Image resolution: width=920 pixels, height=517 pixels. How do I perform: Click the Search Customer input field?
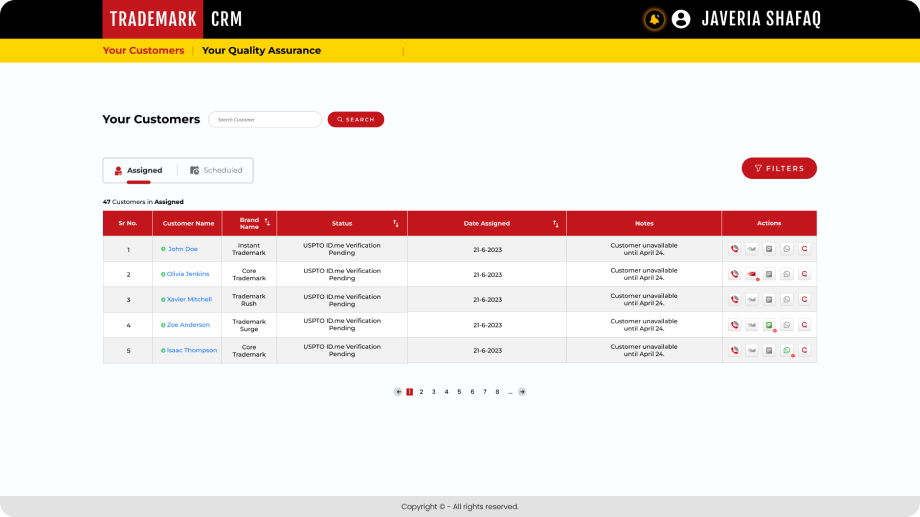(x=265, y=119)
